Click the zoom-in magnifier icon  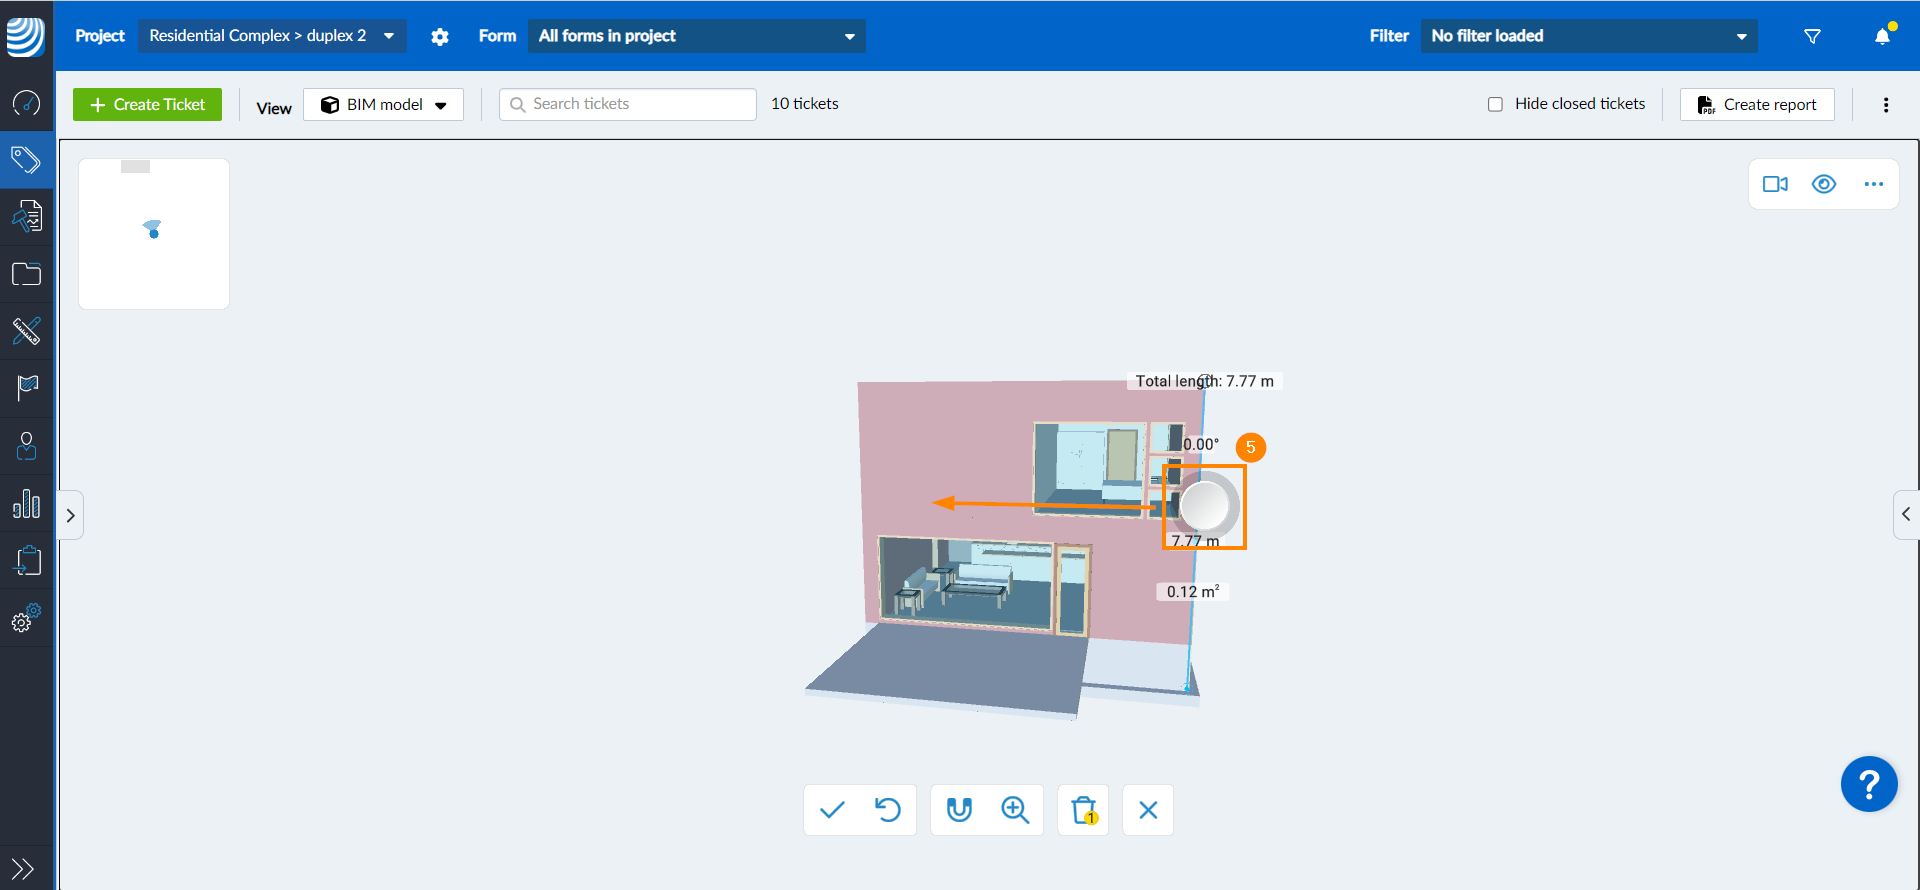pyautogui.click(x=1015, y=810)
